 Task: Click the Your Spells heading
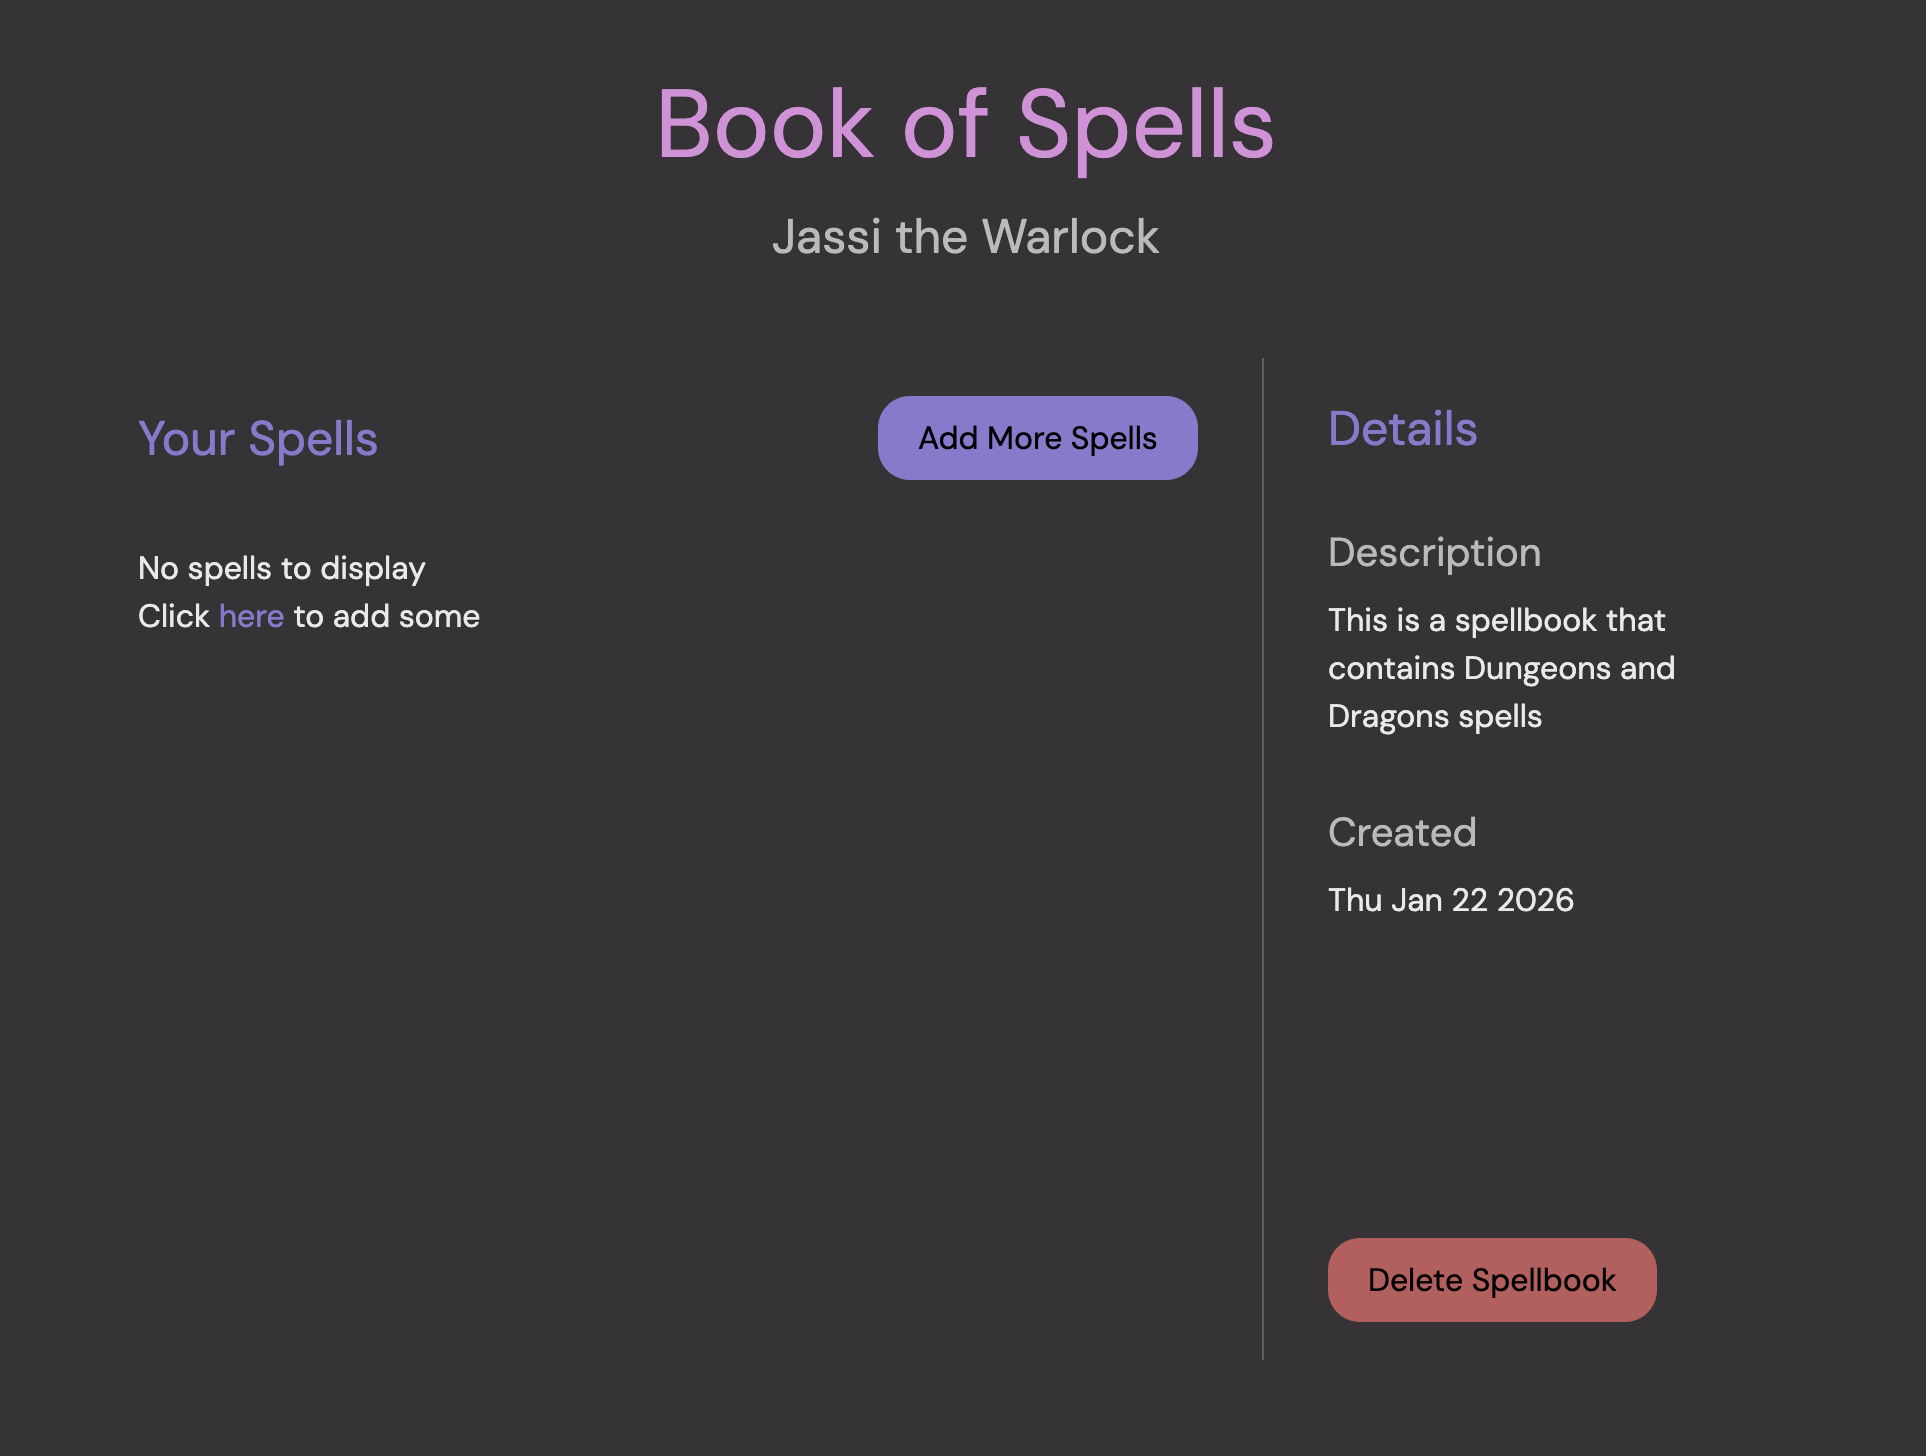(x=258, y=438)
